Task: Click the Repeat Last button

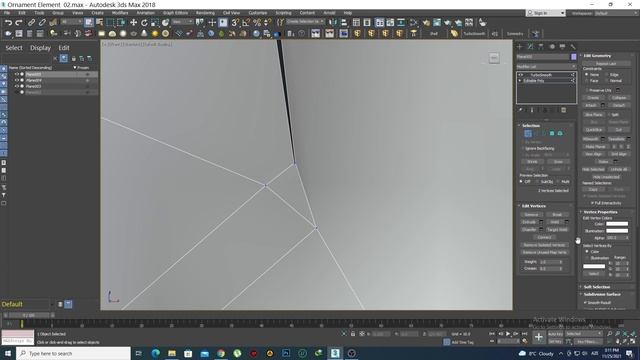Action: click(606, 64)
